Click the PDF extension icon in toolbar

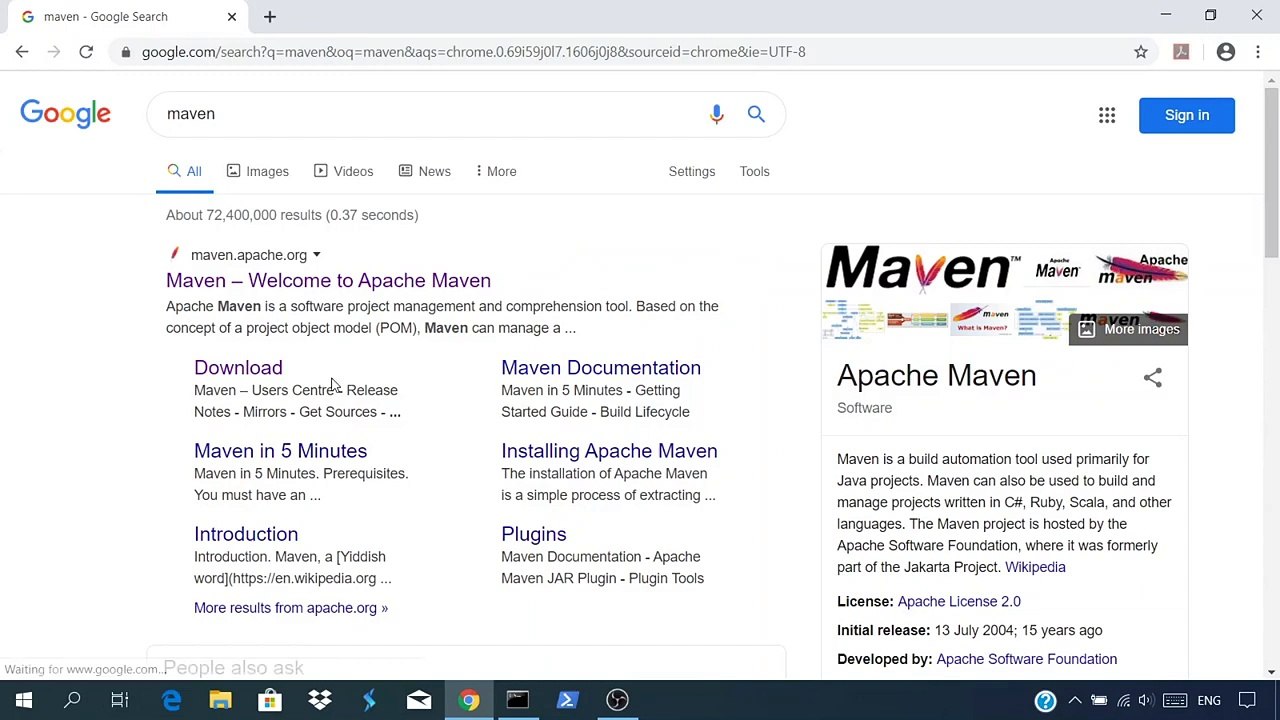tap(1181, 52)
